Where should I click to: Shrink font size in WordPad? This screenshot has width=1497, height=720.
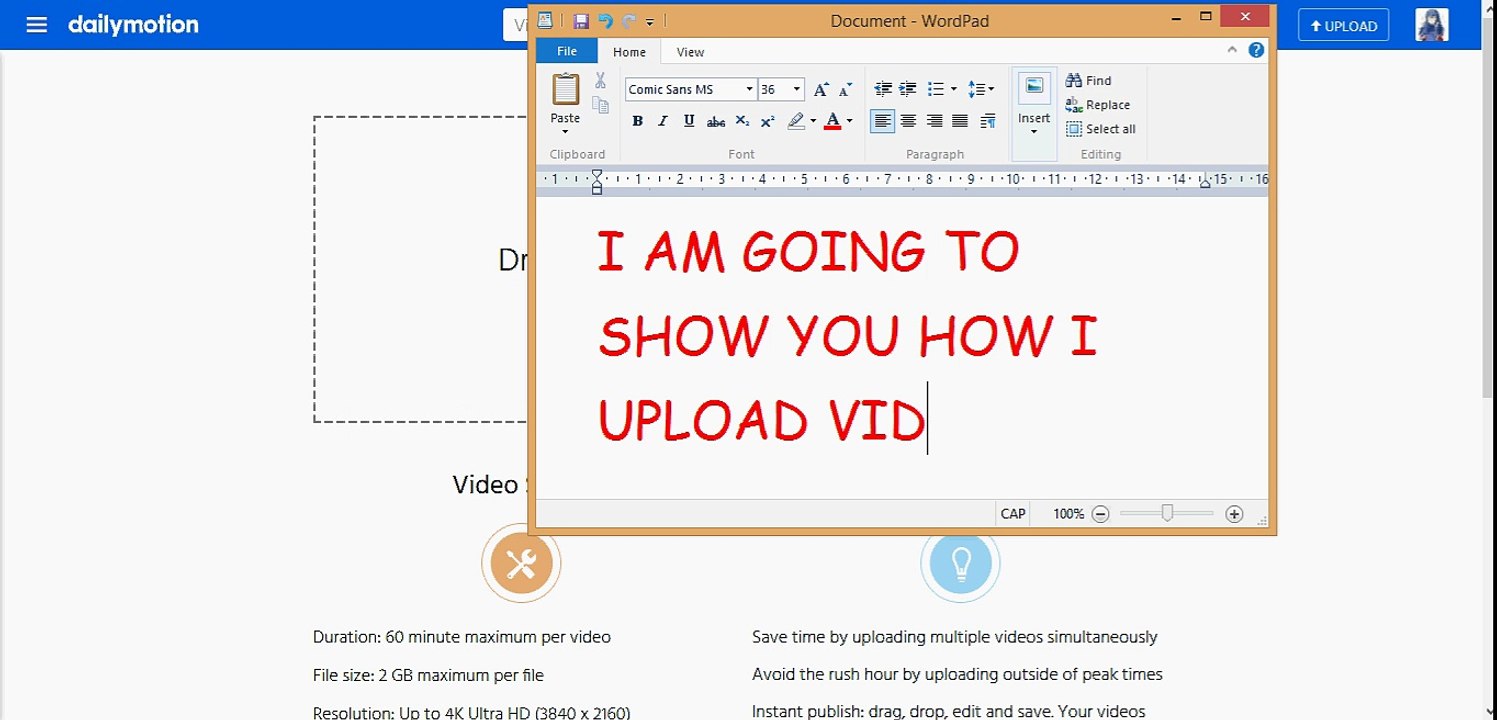tap(845, 89)
